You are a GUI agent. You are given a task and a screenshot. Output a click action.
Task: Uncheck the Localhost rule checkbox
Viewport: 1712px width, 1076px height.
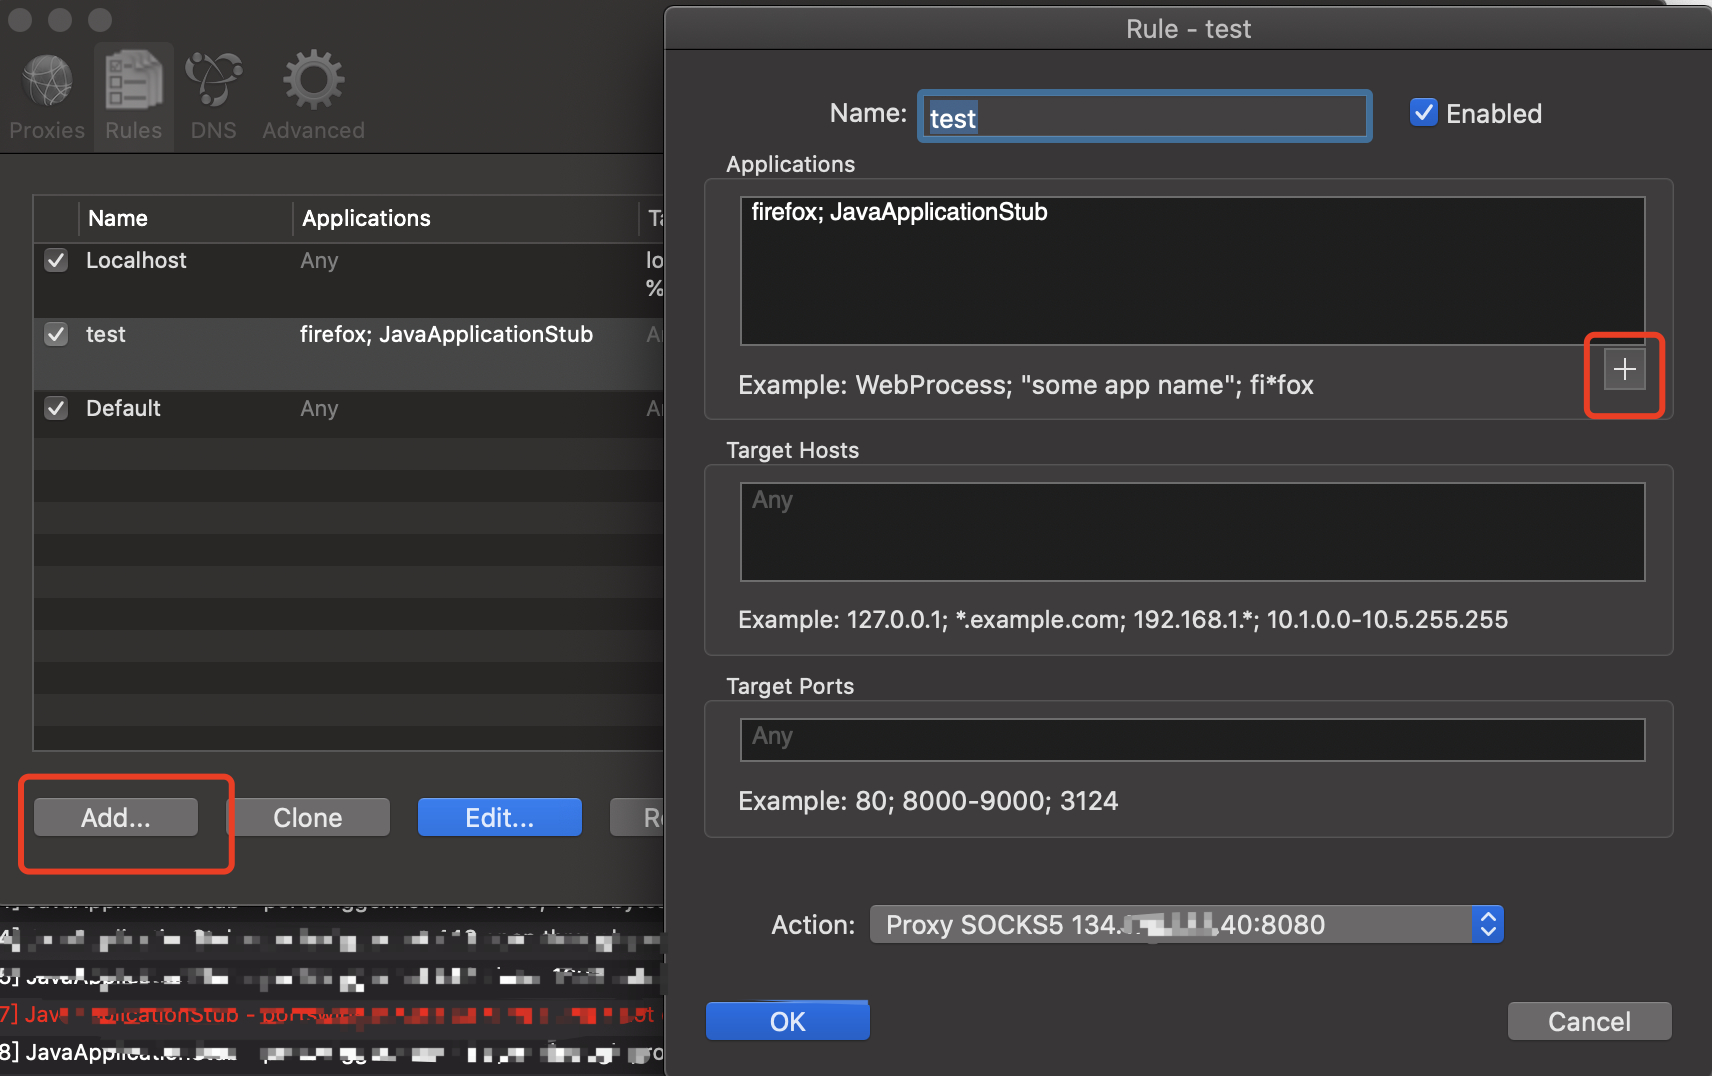[x=56, y=261]
